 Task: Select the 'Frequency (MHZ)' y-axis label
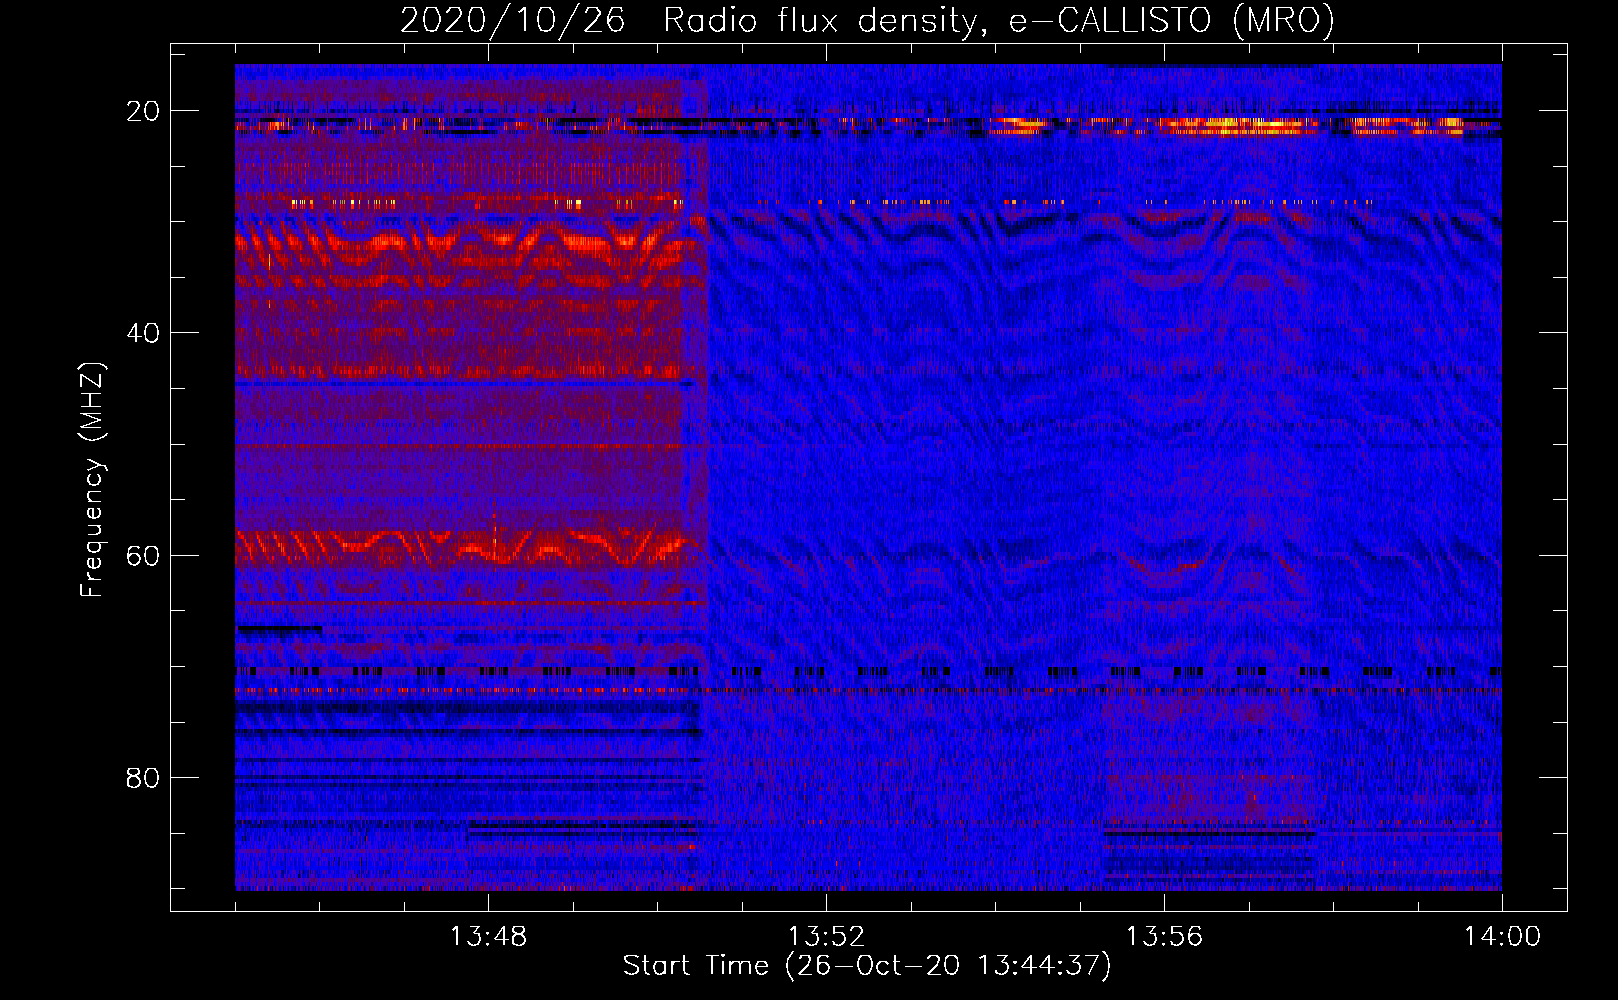(92, 480)
